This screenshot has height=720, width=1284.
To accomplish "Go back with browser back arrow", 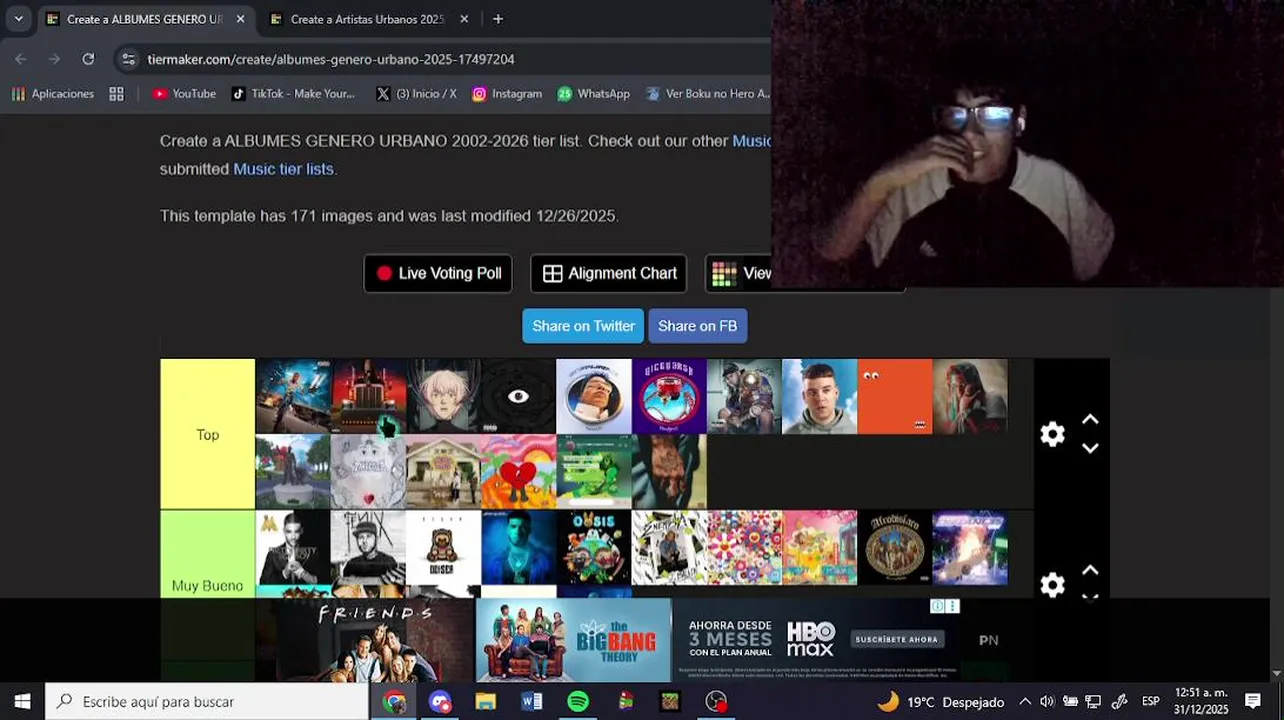I will click(x=21, y=59).
